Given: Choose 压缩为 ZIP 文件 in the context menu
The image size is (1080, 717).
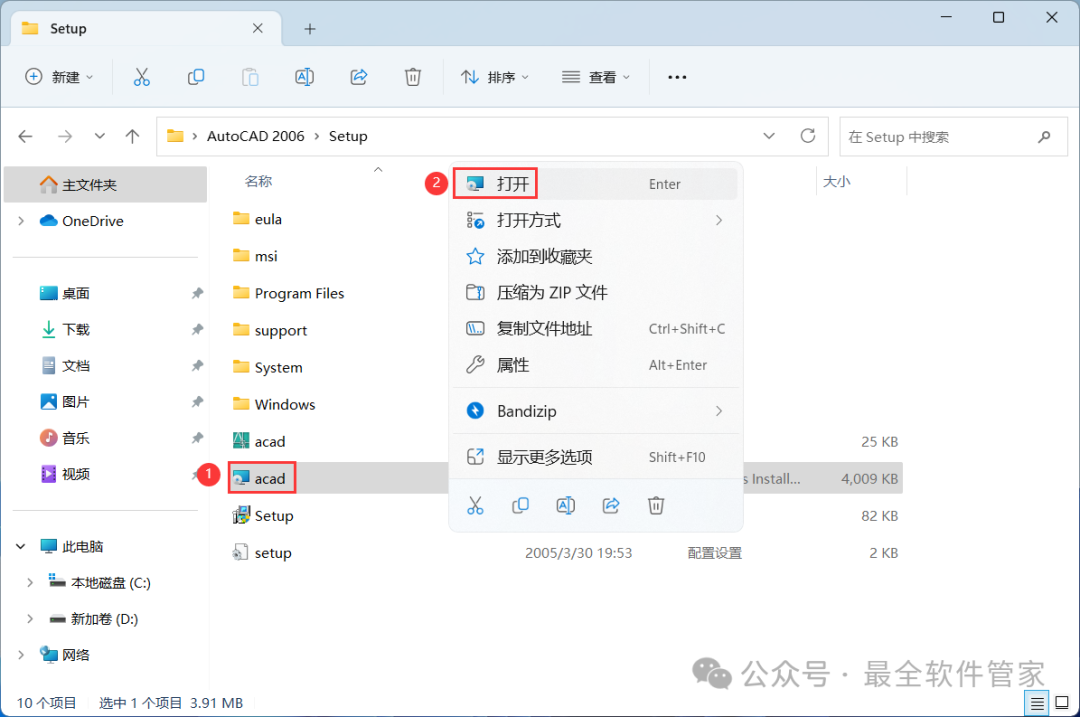Looking at the screenshot, I should pyautogui.click(x=595, y=293).
